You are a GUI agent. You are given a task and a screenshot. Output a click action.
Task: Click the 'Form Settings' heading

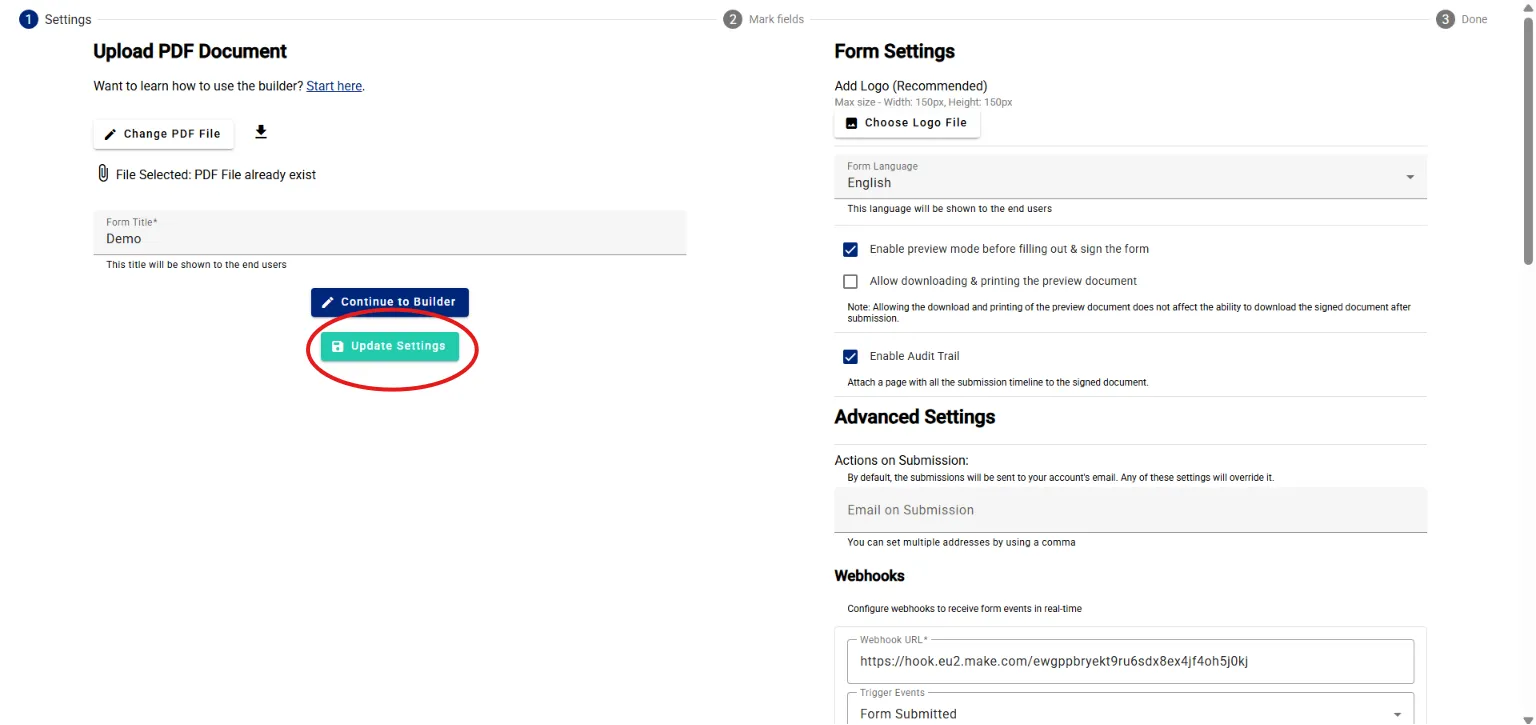coord(895,51)
